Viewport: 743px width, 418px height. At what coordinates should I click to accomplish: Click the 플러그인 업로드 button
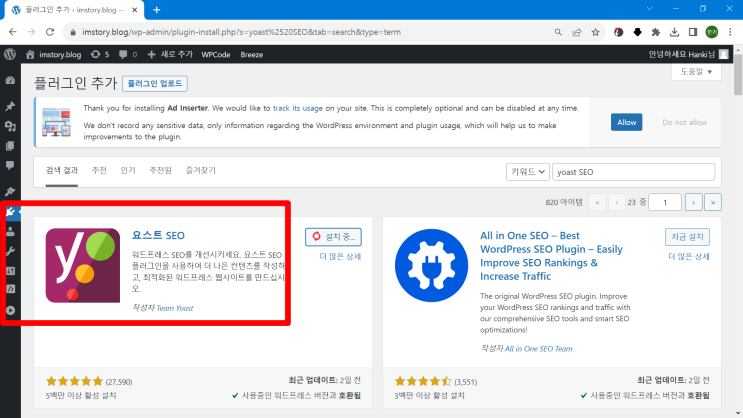155,83
